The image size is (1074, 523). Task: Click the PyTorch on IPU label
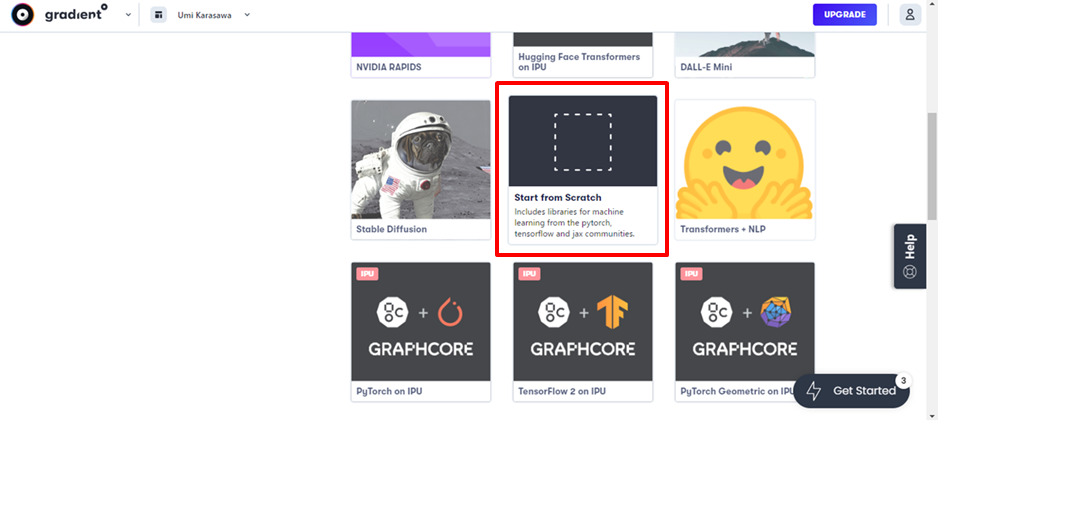[x=389, y=392]
